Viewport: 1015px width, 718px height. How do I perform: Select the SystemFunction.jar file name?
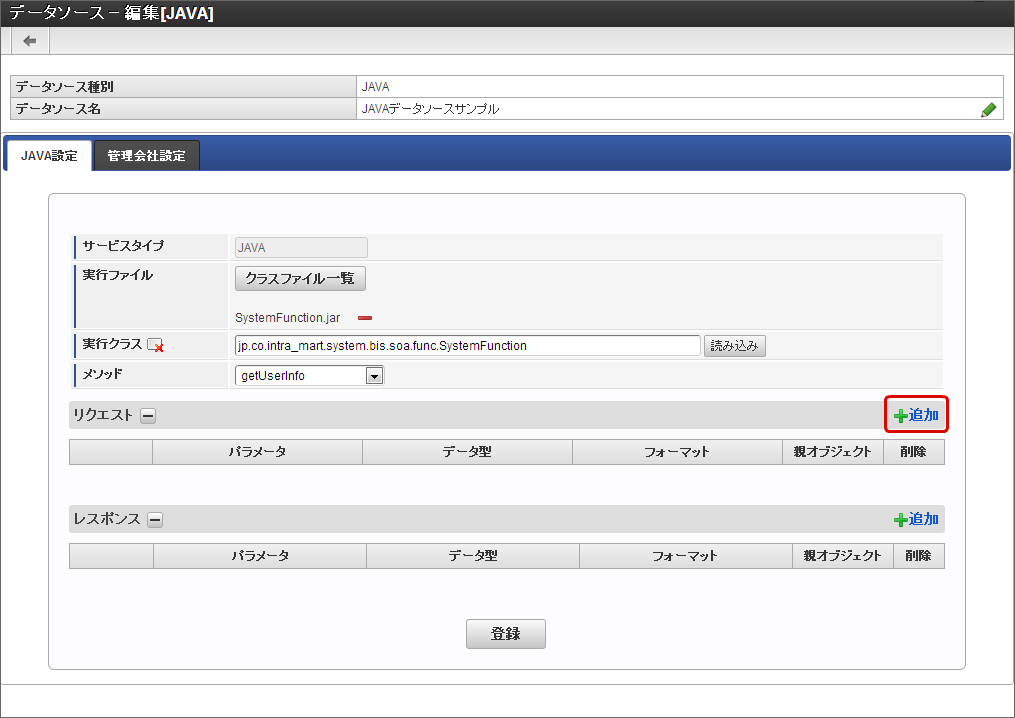point(287,318)
